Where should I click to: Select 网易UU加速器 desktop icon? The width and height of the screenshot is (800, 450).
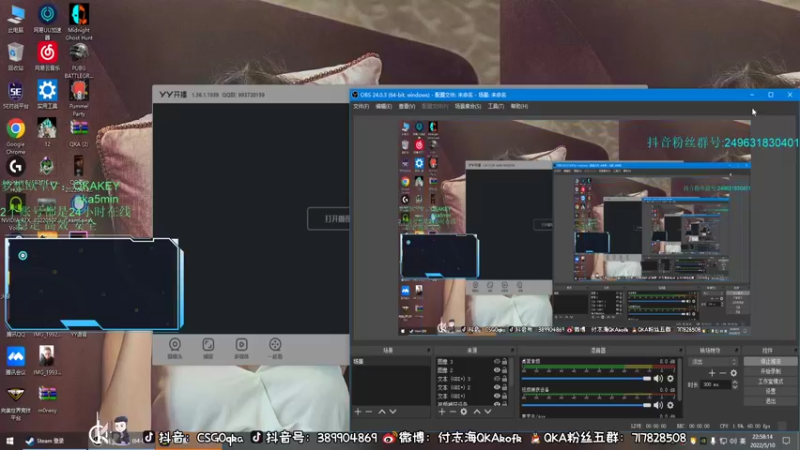point(47,22)
